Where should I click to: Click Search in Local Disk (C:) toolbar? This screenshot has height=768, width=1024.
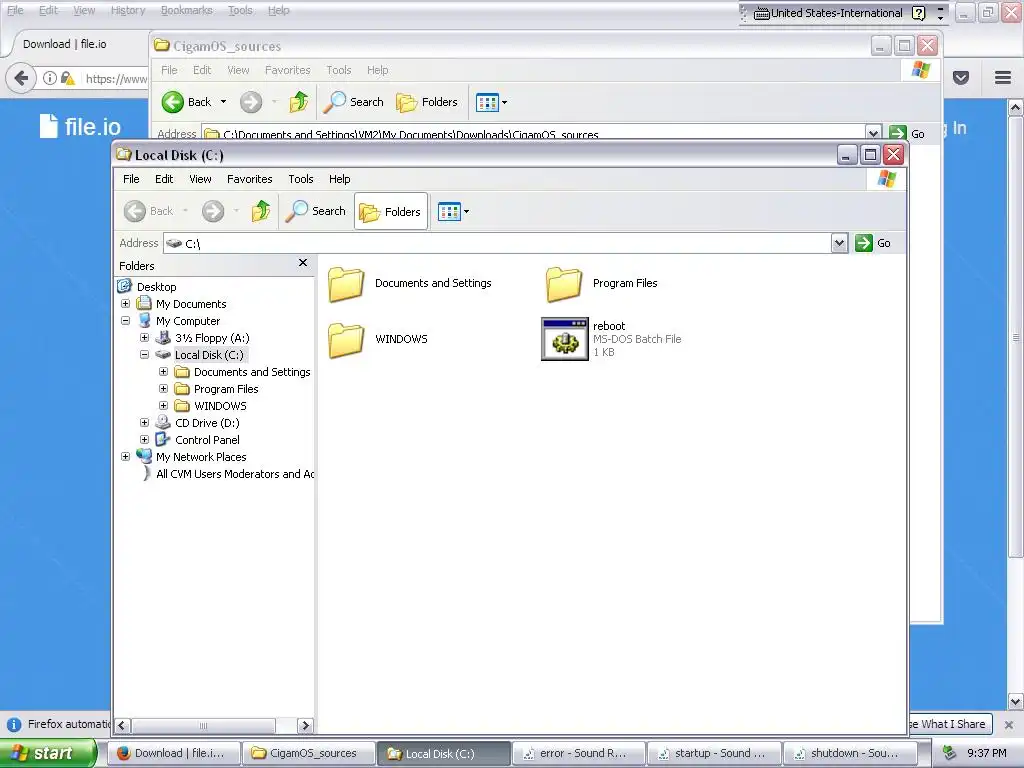click(316, 211)
